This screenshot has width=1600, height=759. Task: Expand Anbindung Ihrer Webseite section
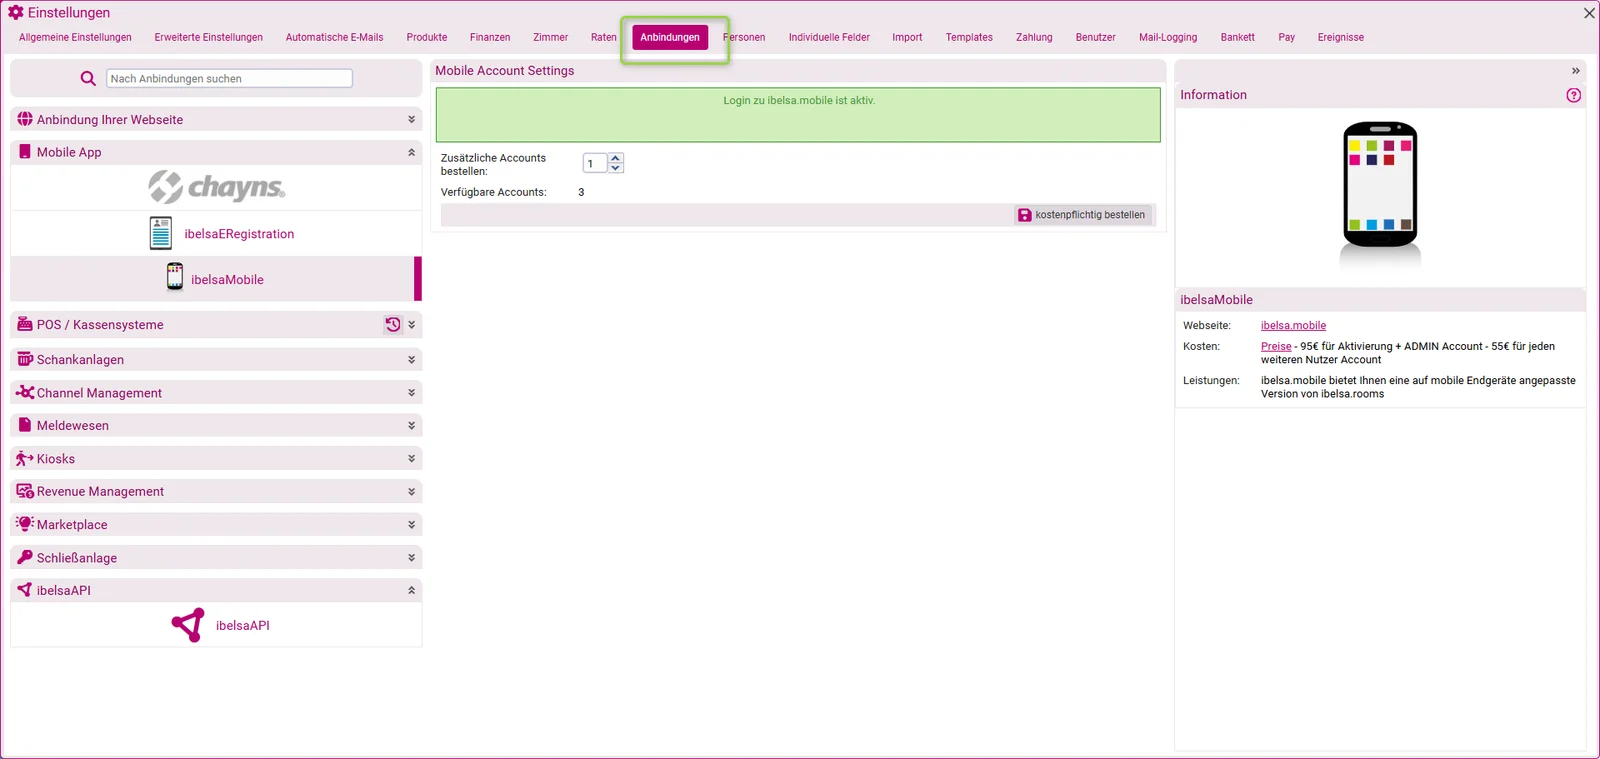[411, 119]
